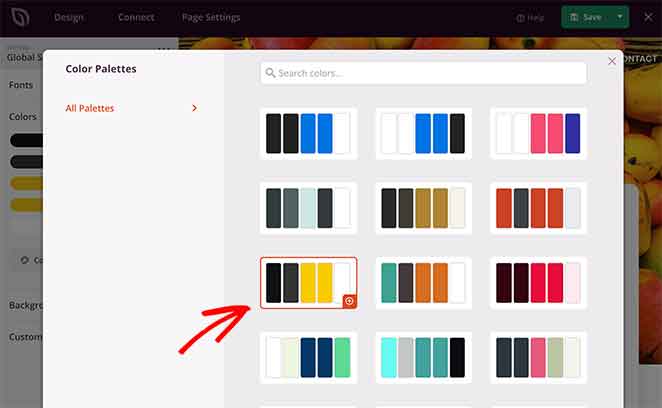Select All Palettes in sidebar
The width and height of the screenshot is (662, 408).
coord(90,108)
